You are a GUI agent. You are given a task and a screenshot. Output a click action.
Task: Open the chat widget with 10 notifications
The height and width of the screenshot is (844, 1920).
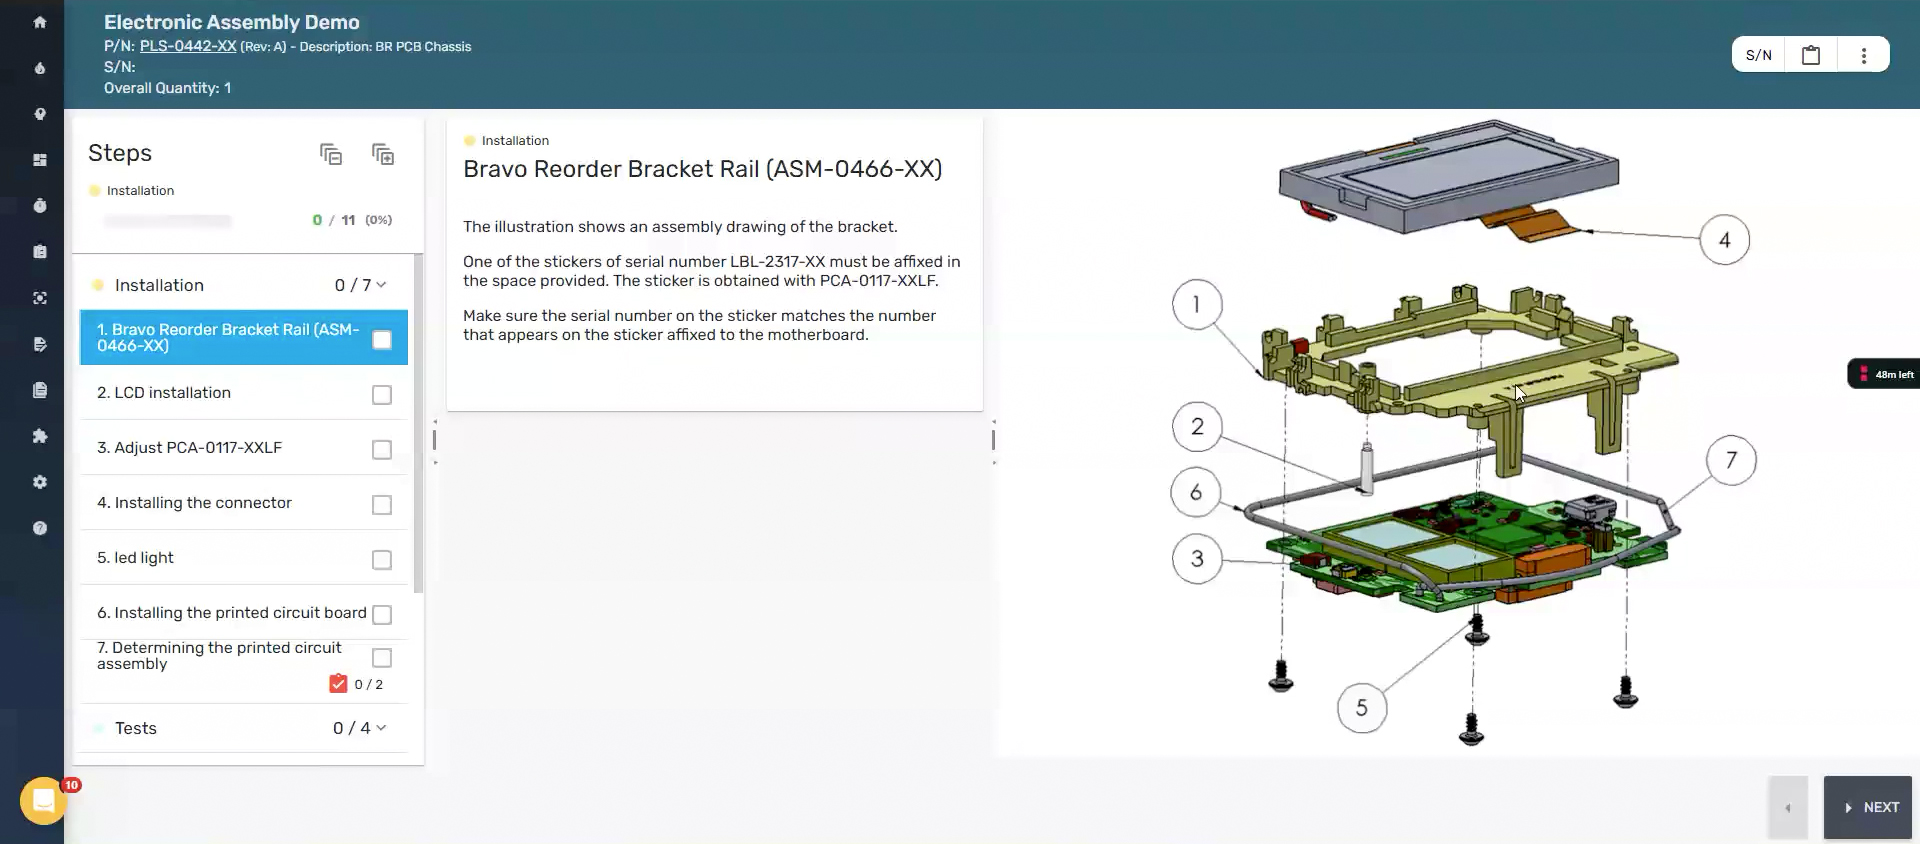click(x=44, y=800)
